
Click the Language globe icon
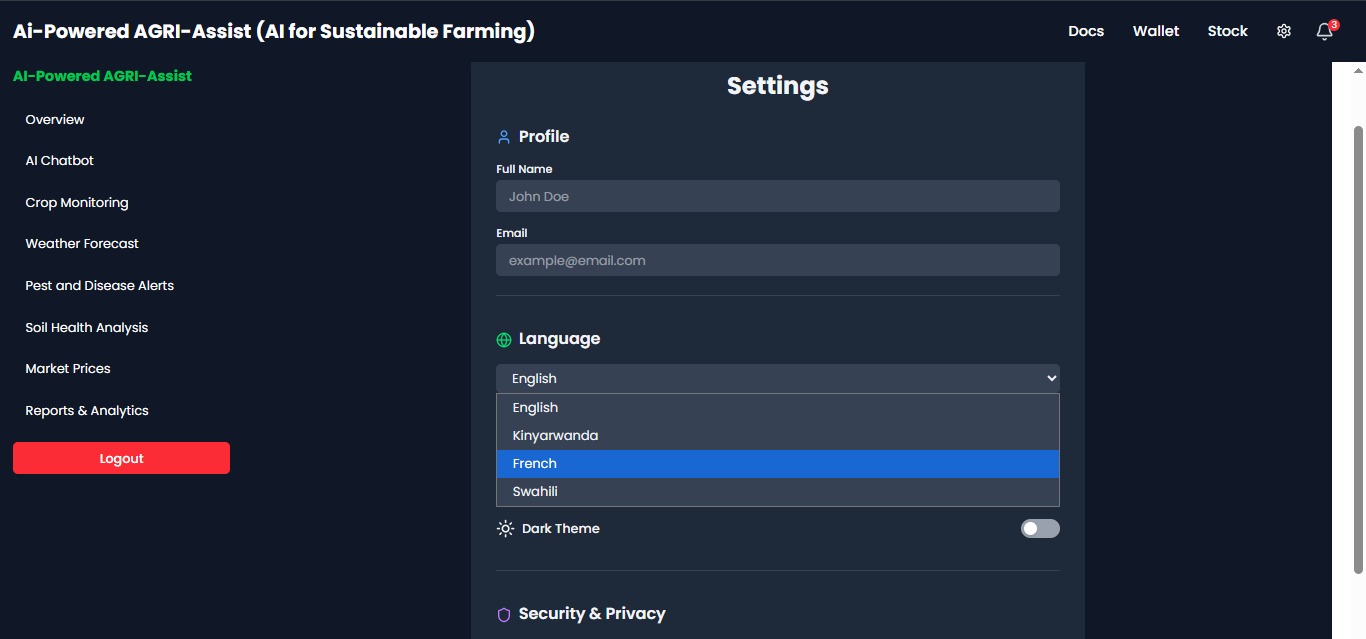[x=504, y=340]
